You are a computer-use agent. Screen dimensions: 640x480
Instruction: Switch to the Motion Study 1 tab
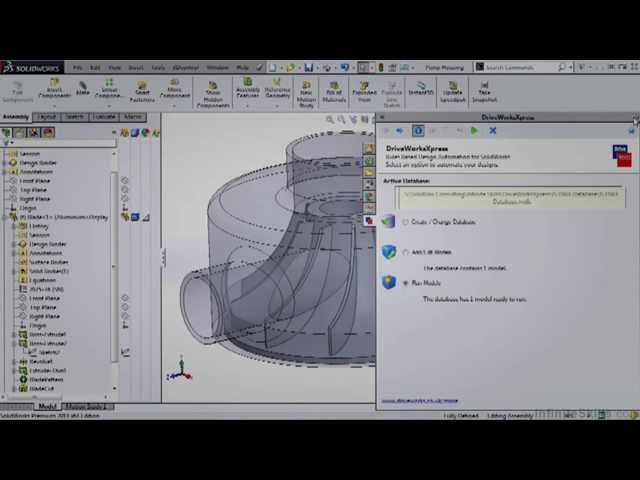(x=86, y=407)
